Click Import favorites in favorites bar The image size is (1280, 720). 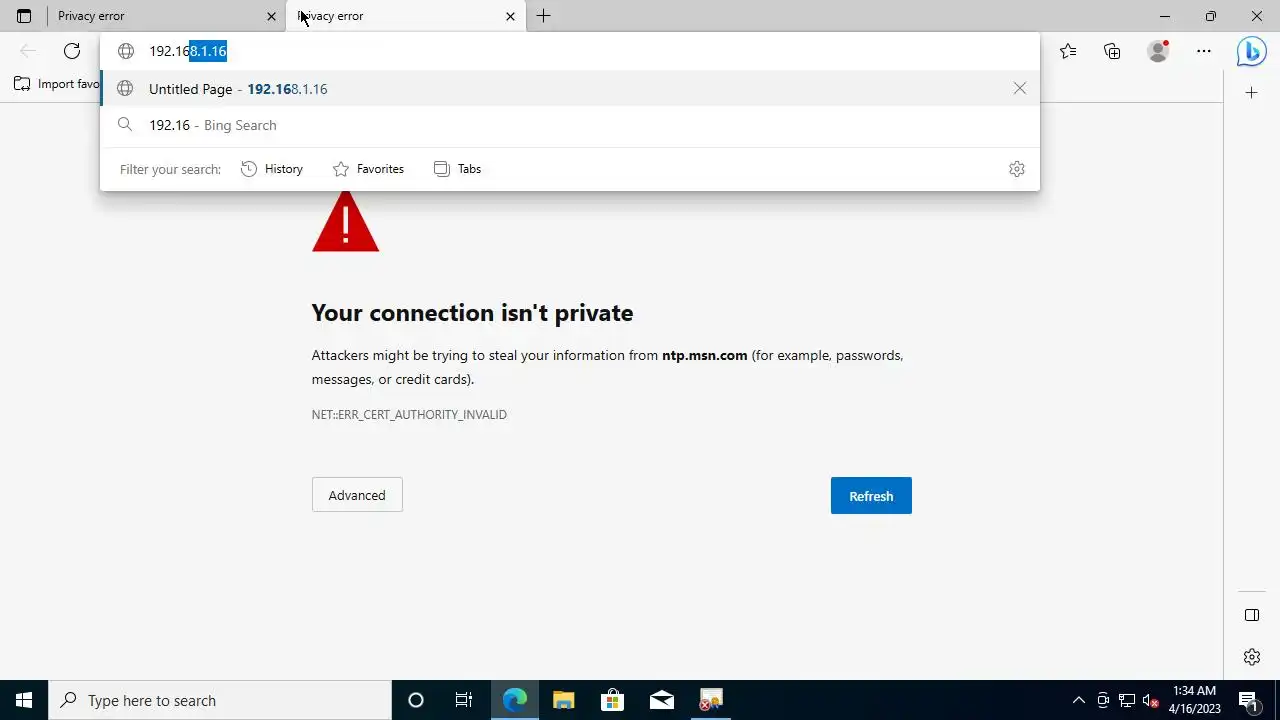58,84
